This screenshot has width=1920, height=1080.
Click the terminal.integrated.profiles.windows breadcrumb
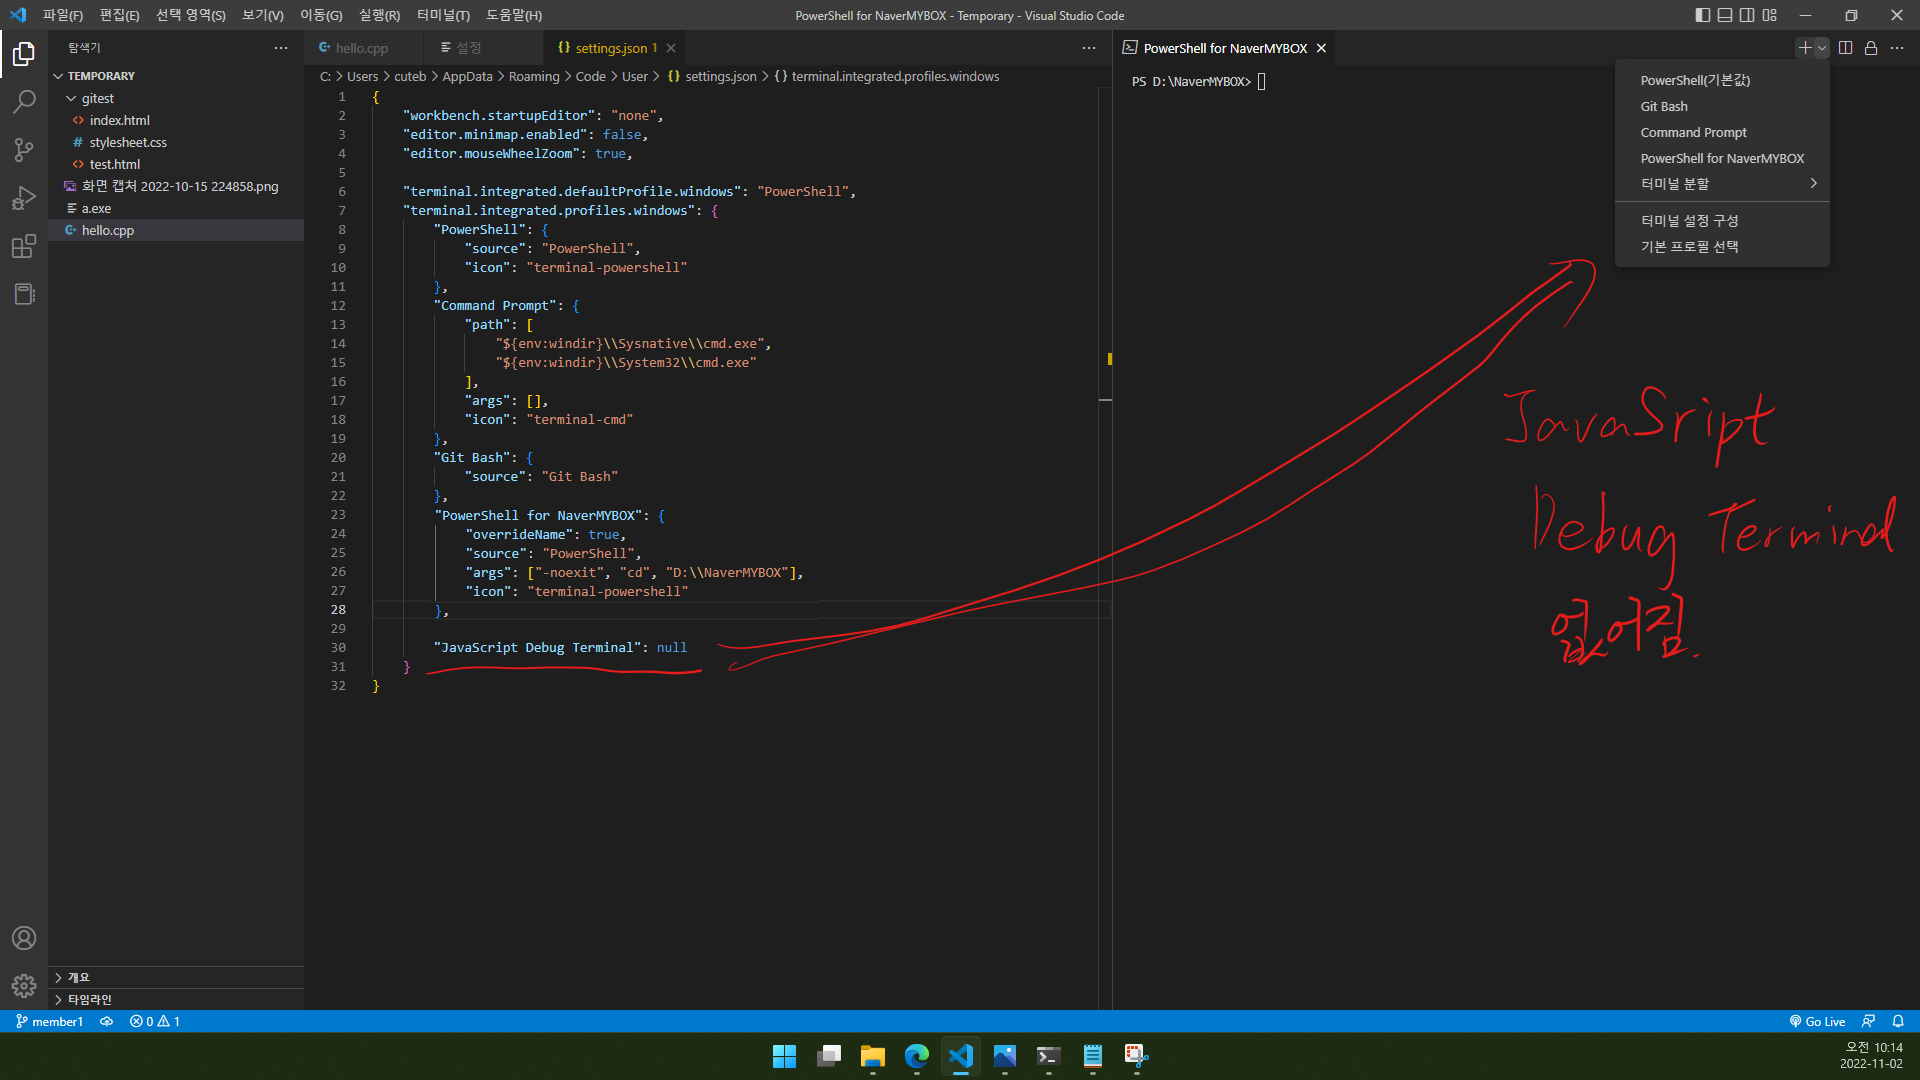tap(887, 76)
